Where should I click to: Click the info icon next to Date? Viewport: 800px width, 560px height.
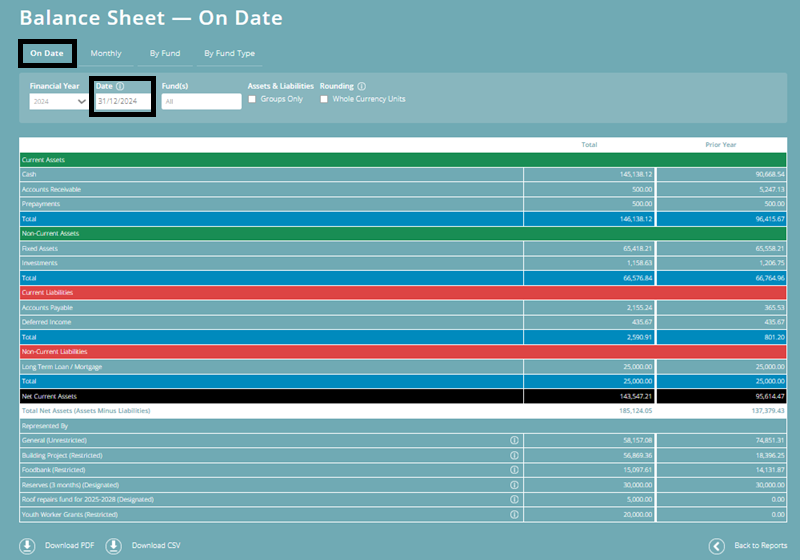click(x=120, y=86)
